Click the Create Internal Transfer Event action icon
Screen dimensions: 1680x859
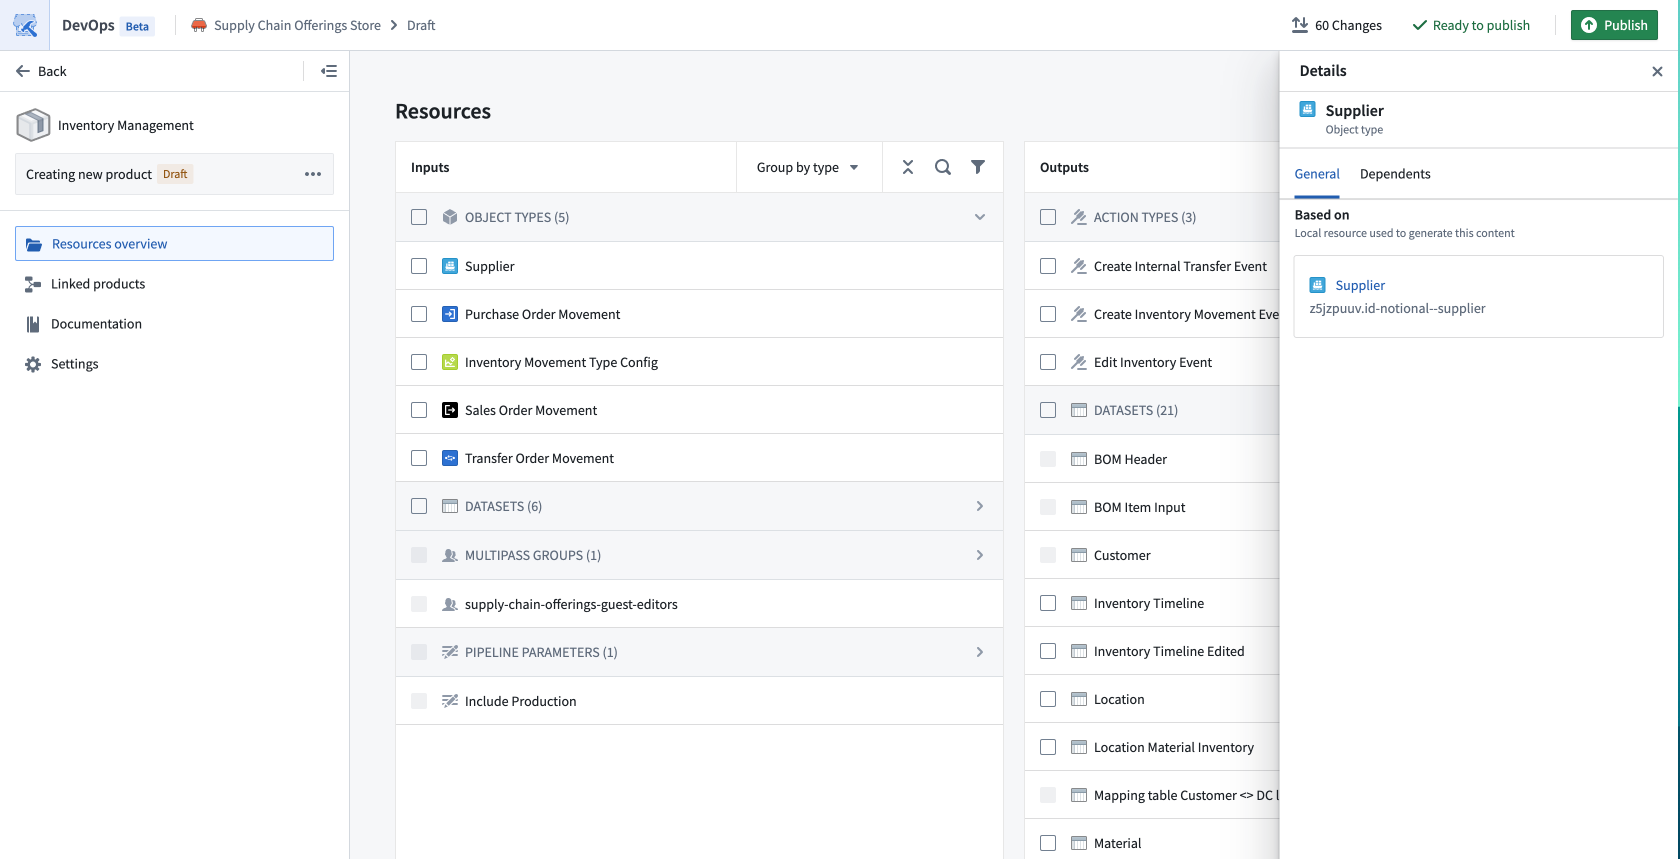[x=1079, y=266]
